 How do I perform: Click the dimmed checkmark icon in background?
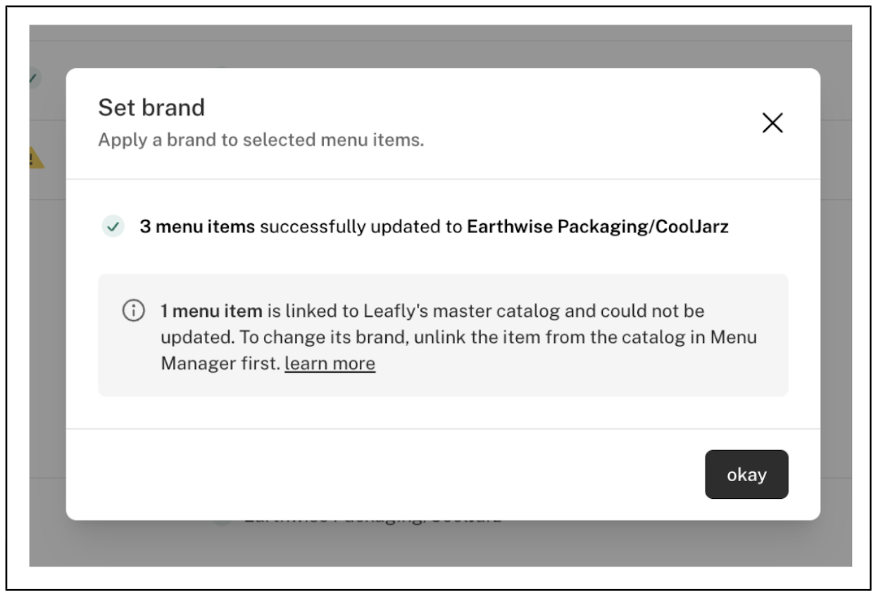click(34, 78)
